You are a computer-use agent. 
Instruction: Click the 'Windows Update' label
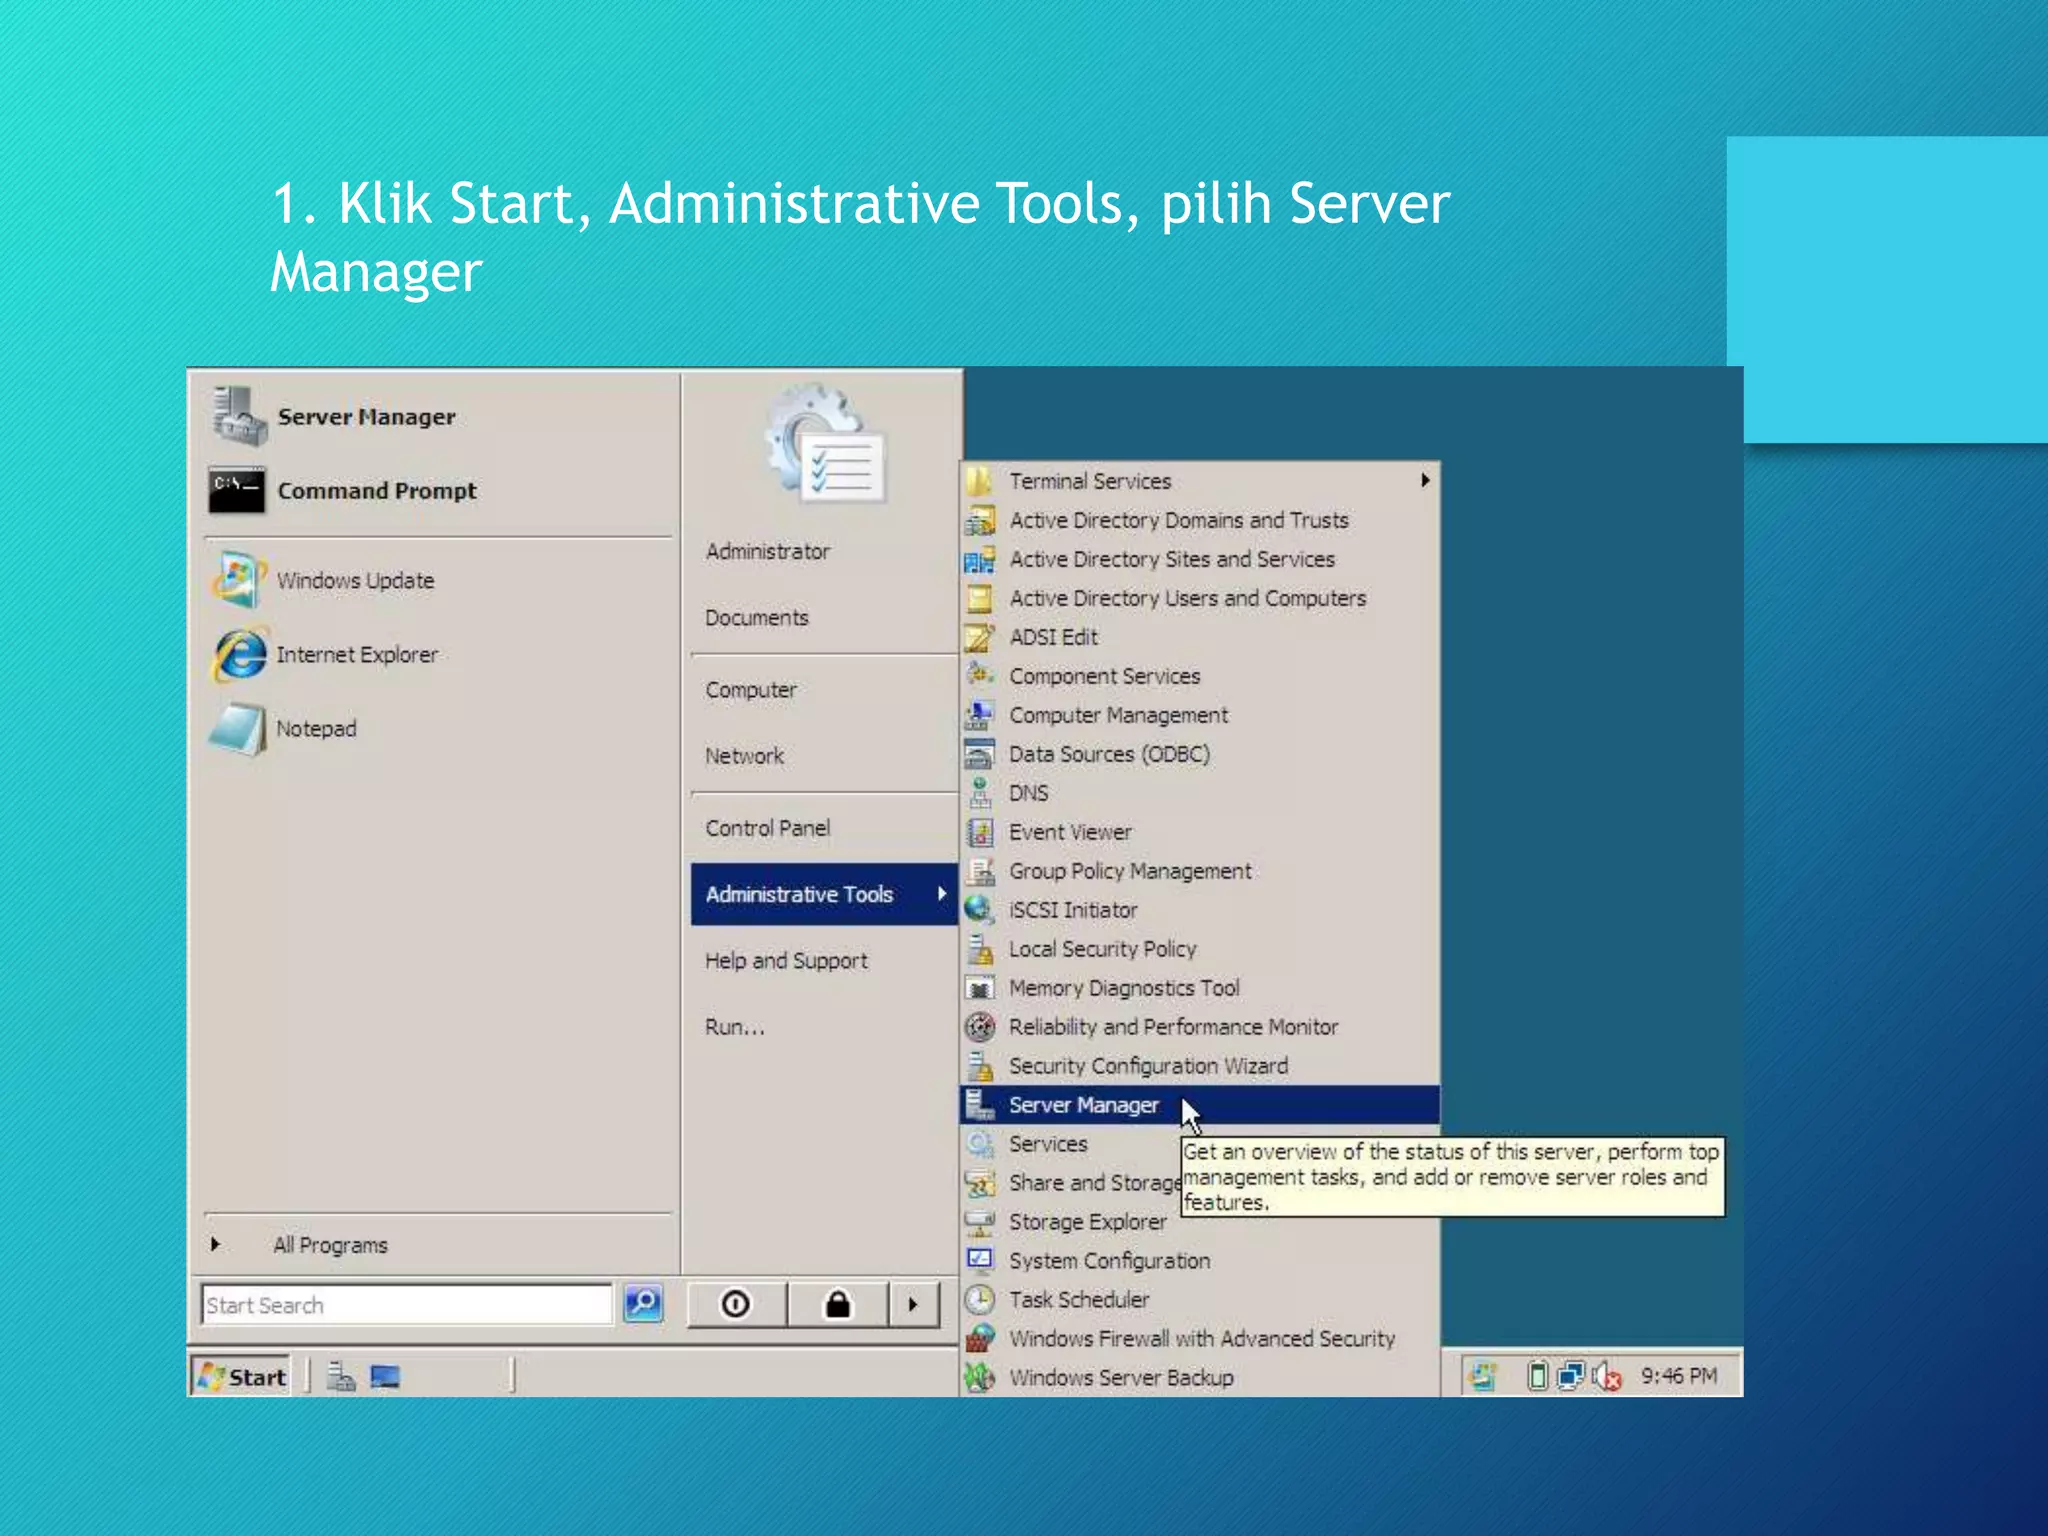(355, 581)
